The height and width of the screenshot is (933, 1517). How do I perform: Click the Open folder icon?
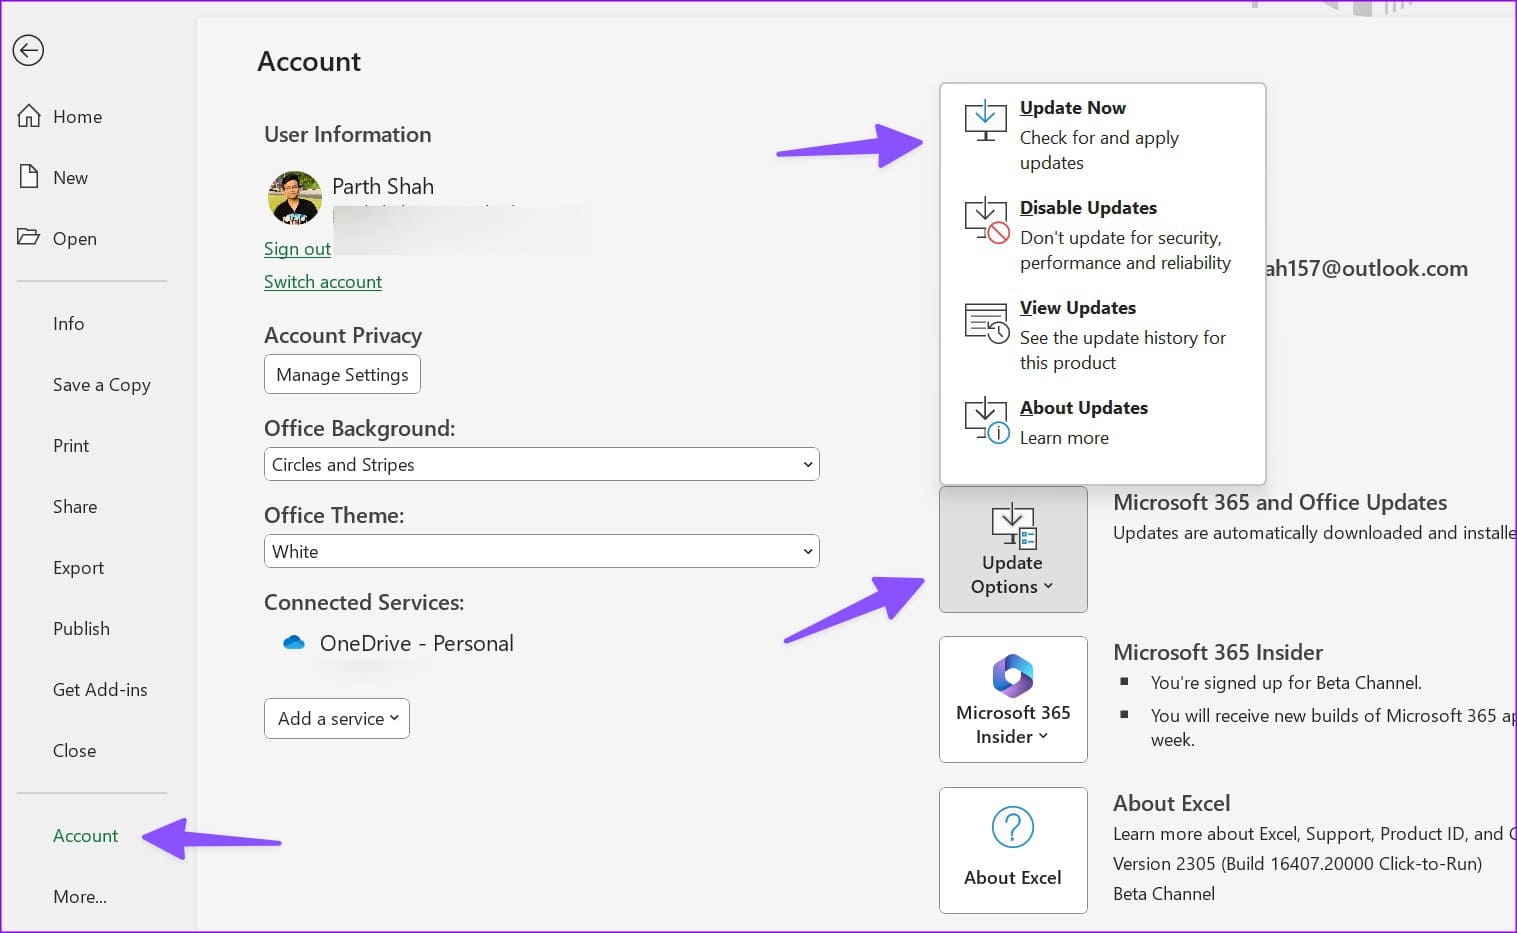(28, 237)
